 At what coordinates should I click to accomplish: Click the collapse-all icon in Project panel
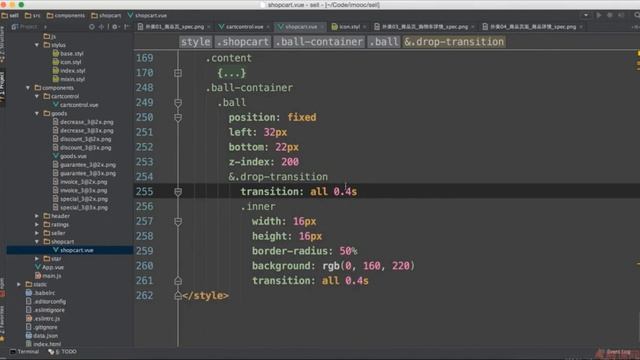[x=101, y=27]
